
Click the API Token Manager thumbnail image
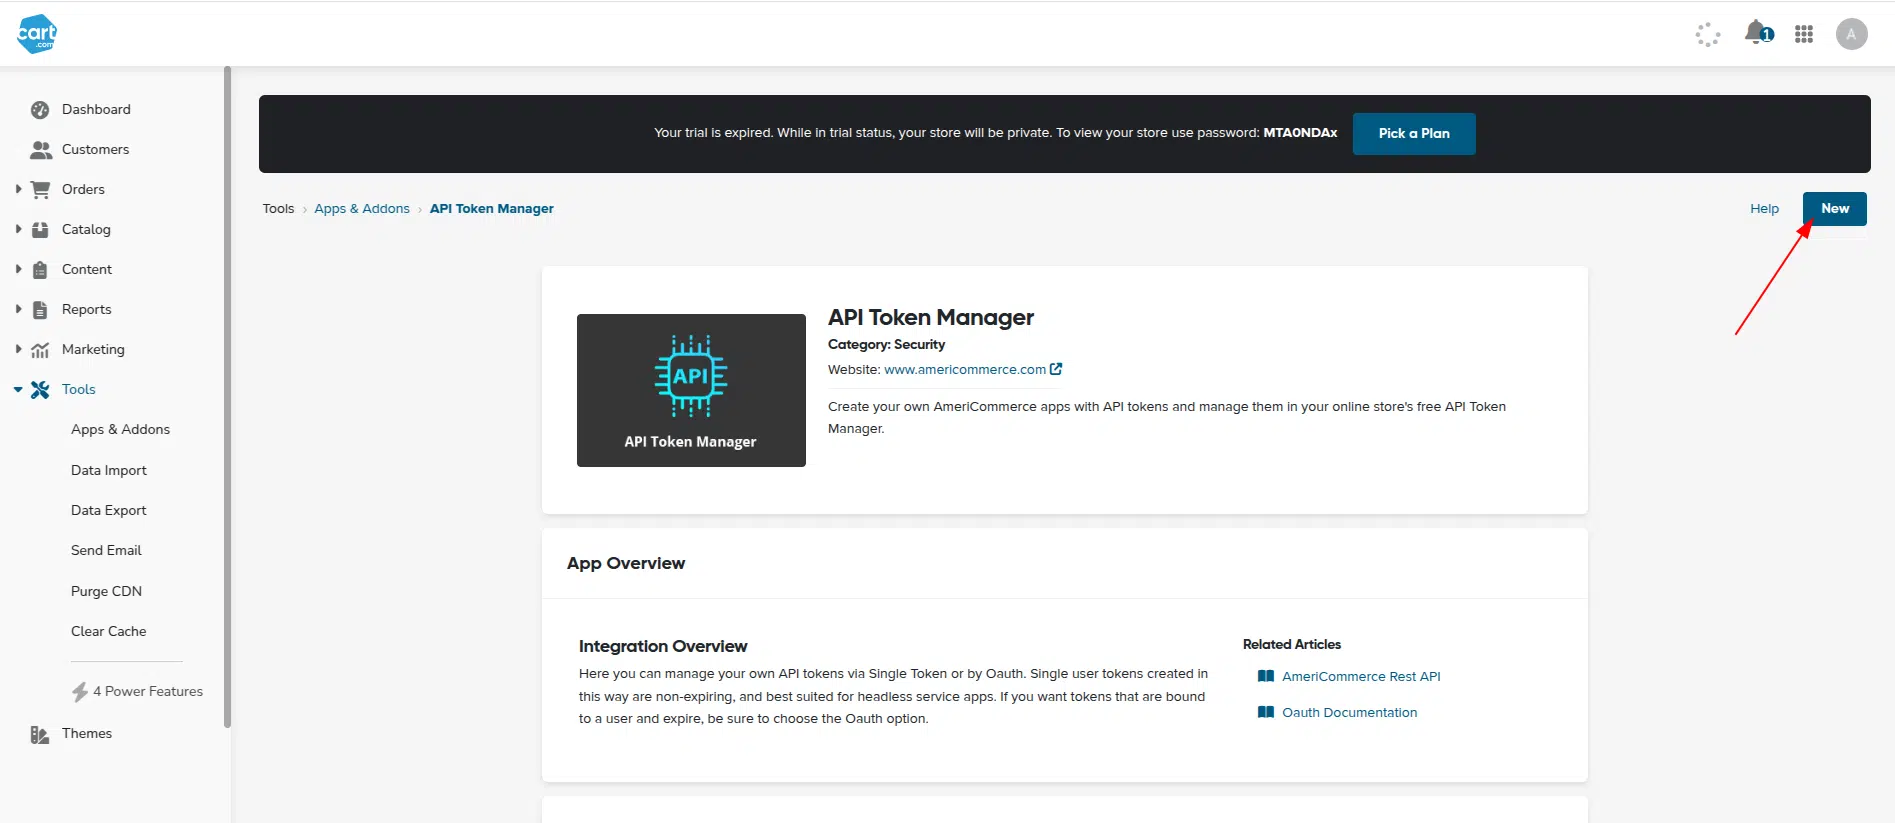(x=691, y=390)
